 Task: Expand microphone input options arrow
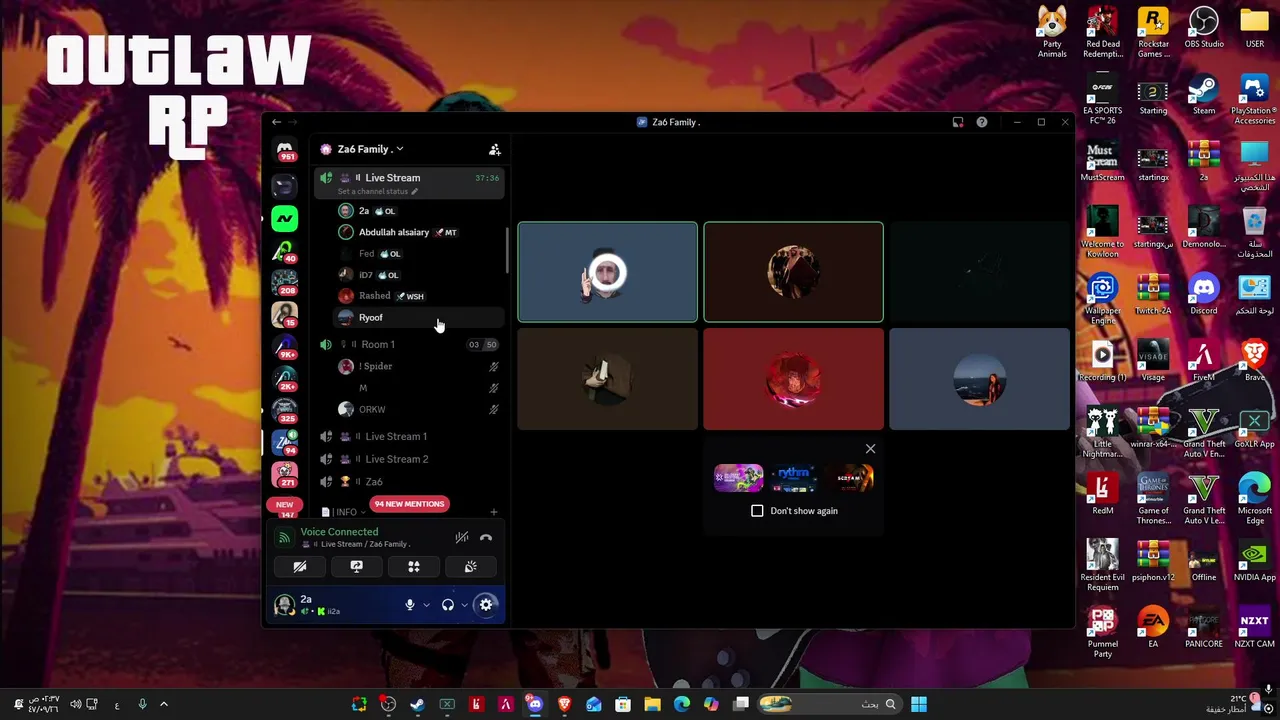click(x=426, y=605)
